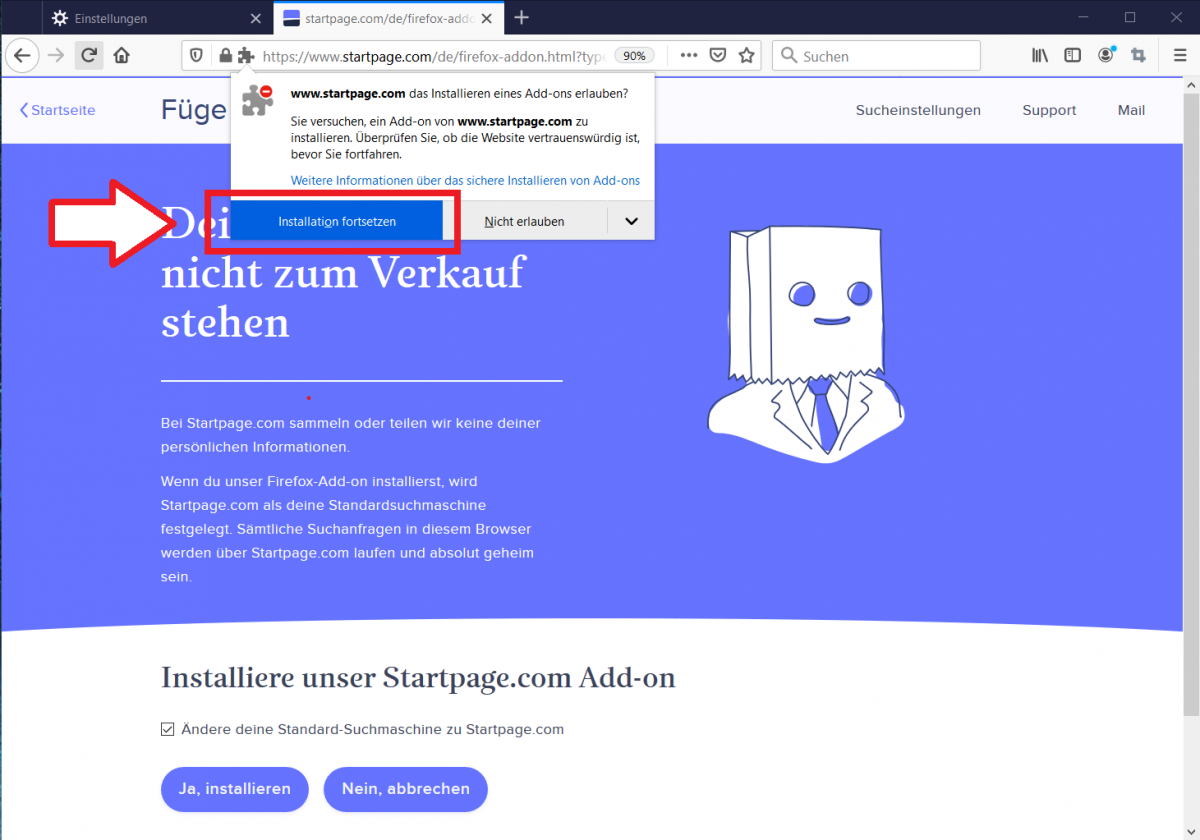This screenshot has height=840, width=1200.
Task: Focus the Suchen search field
Action: (878, 56)
